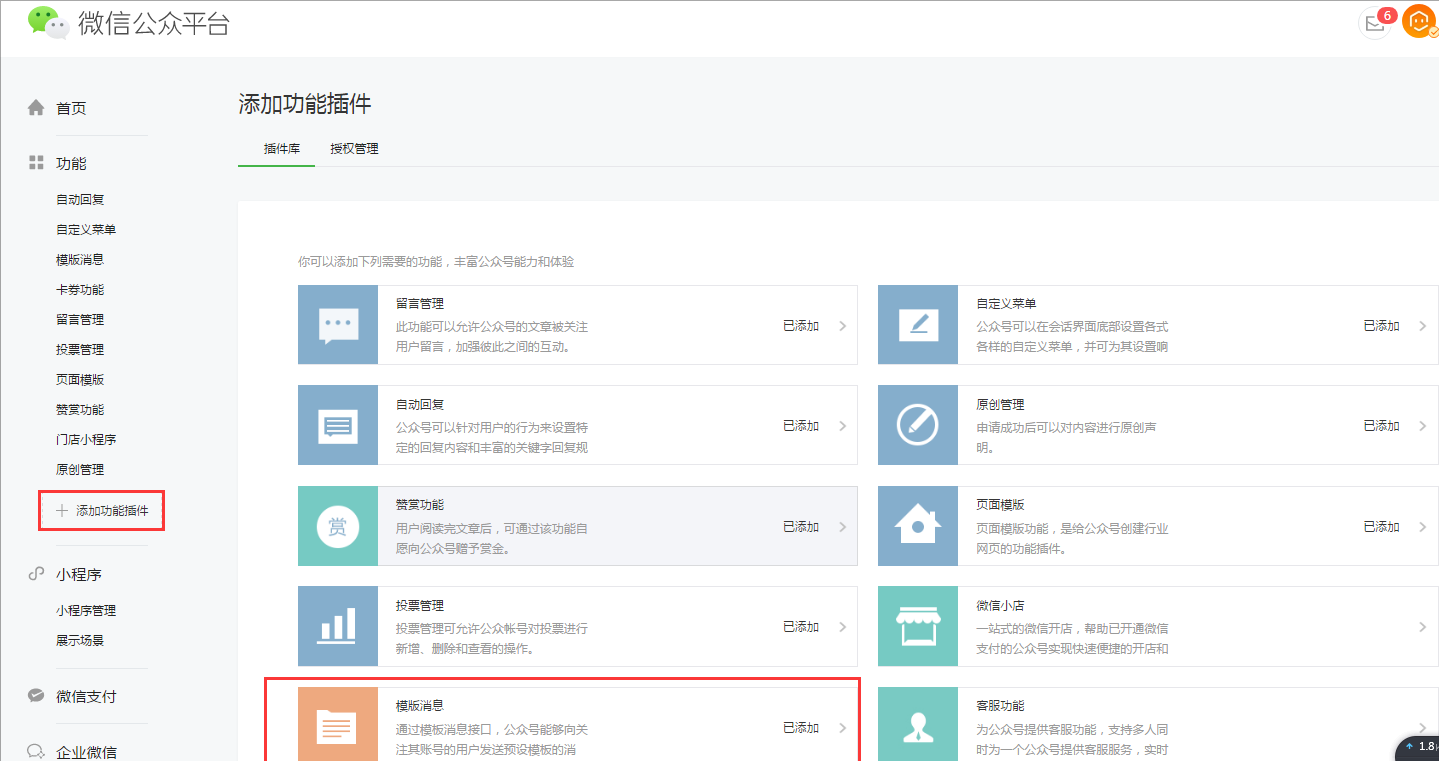Click the 赞赏功能 赏 icon
Viewport: 1439px width, 761px height.
pos(338,527)
